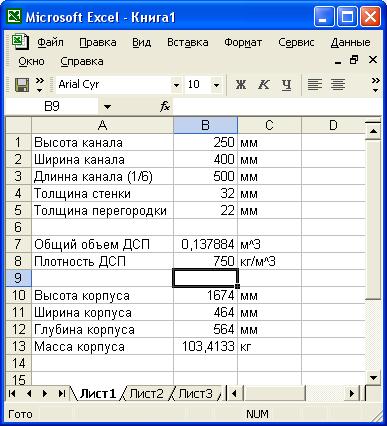Screen dimensions: 387x426
Task: Align text center
Action: [x=338, y=85]
